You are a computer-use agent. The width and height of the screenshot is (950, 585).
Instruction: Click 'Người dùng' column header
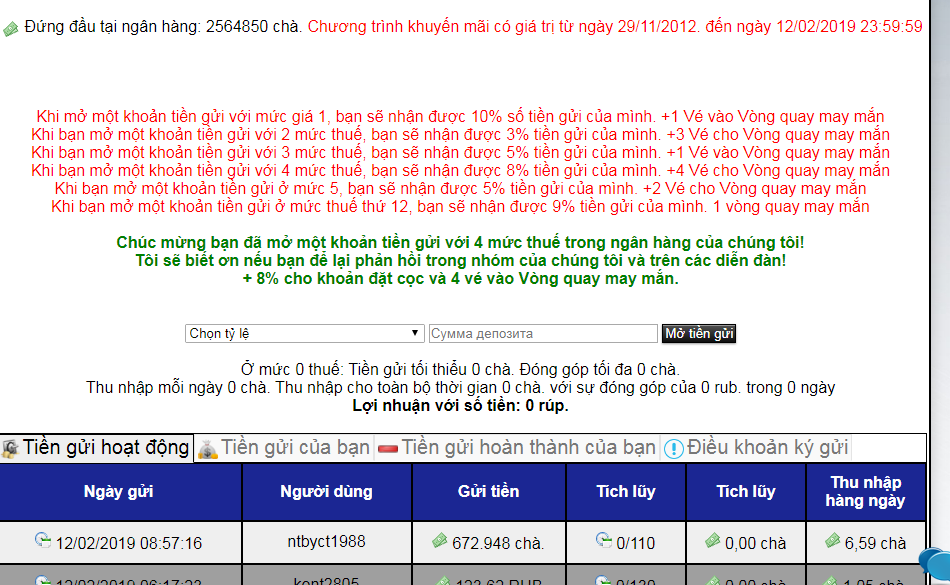[327, 492]
